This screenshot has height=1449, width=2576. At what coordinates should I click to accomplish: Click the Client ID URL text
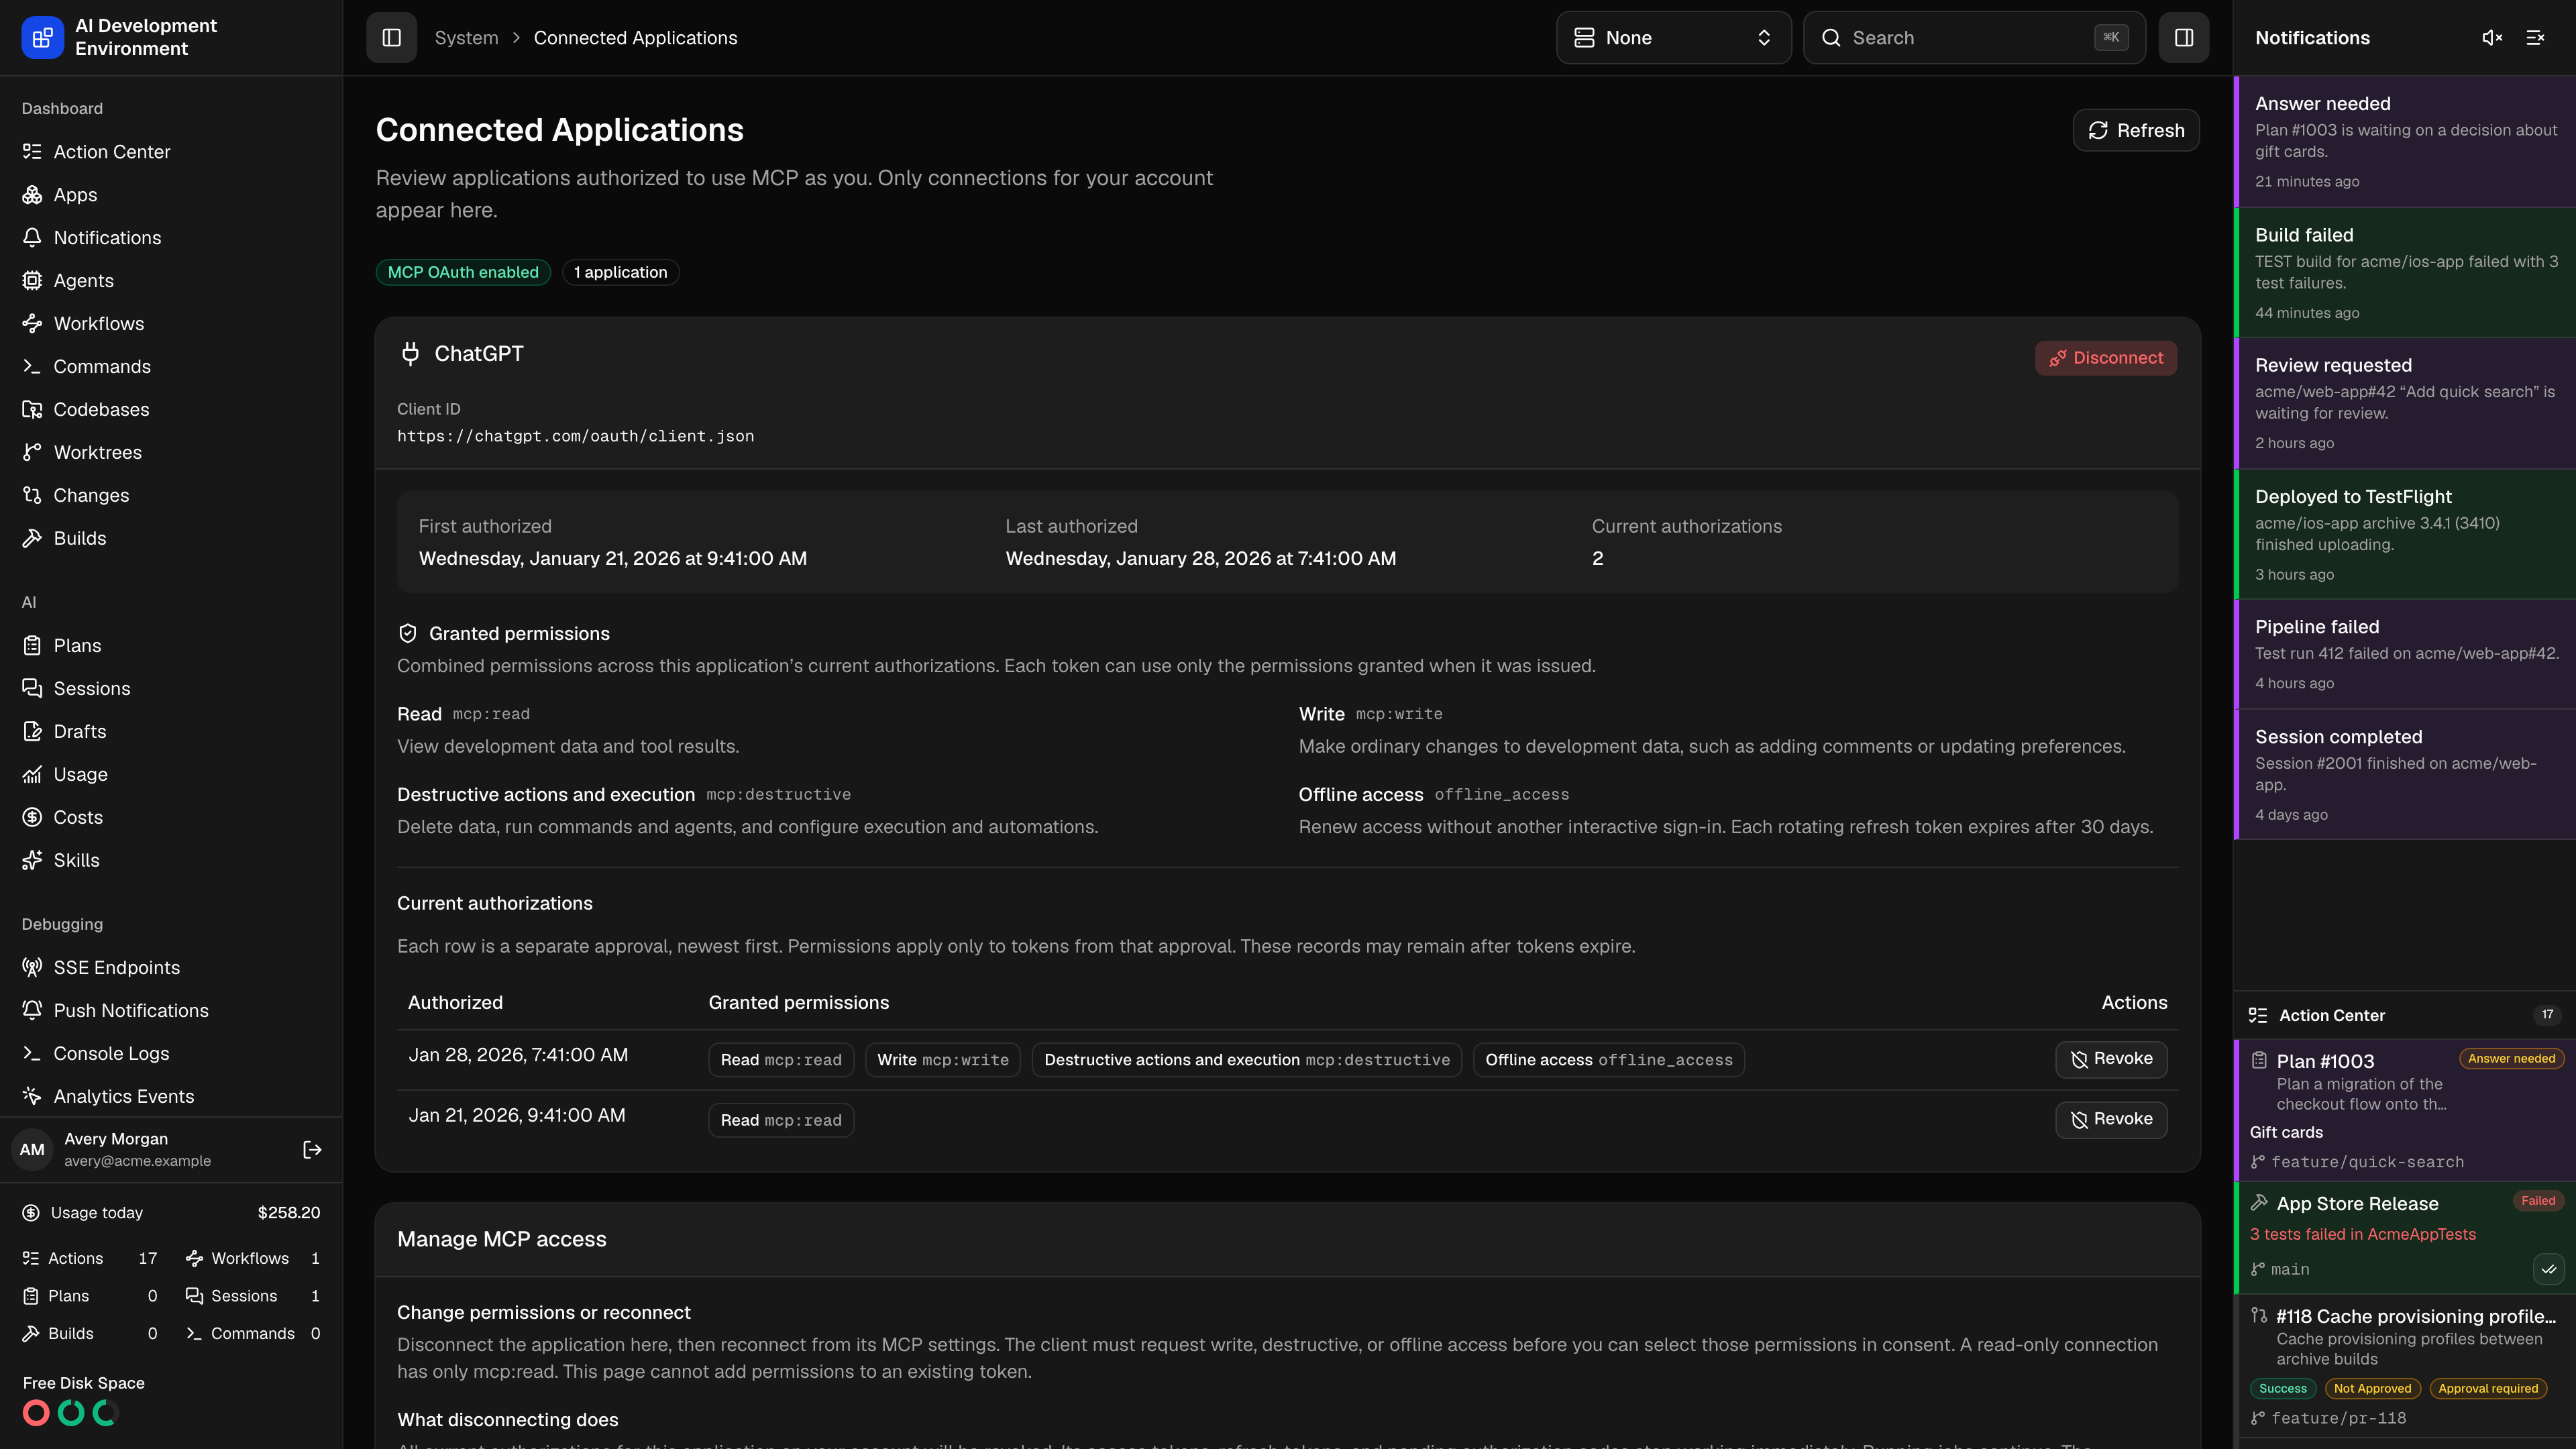(575, 436)
